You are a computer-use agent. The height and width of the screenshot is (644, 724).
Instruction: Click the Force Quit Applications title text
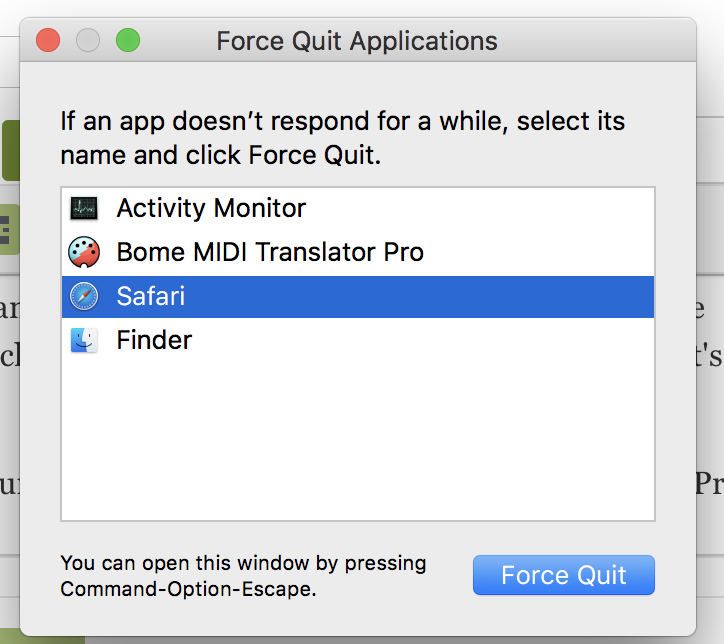pos(357,42)
